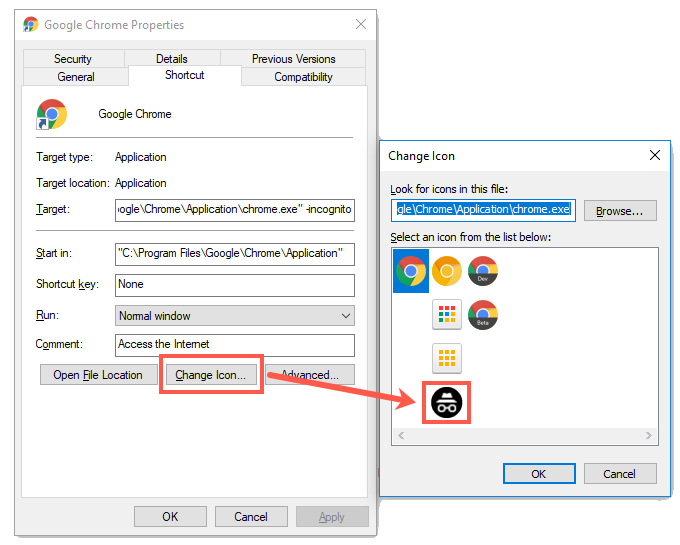The image size is (680, 545).
Task: Click the Target path field
Action: [x=235, y=210]
